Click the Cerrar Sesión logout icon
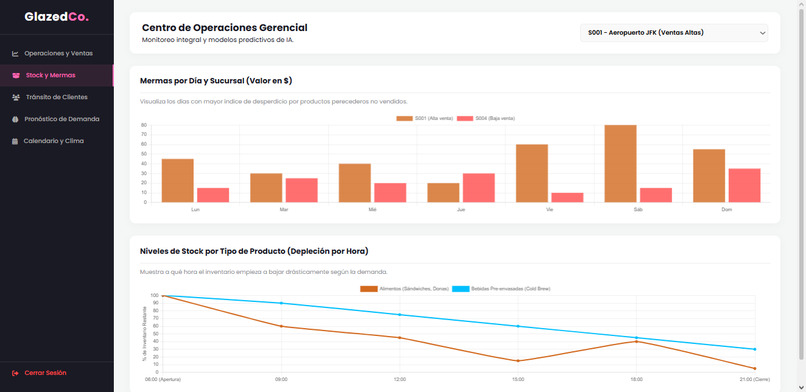The height and width of the screenshot is (392, 806). click(15, 373)
